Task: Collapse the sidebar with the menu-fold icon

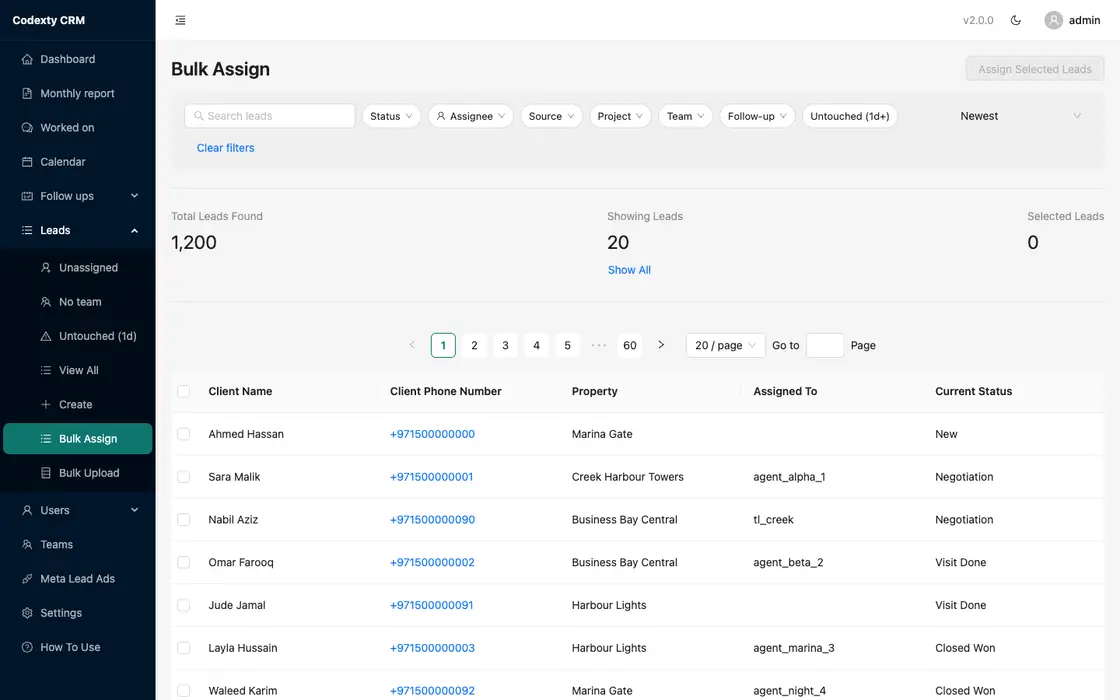Action: click(181, 21)
